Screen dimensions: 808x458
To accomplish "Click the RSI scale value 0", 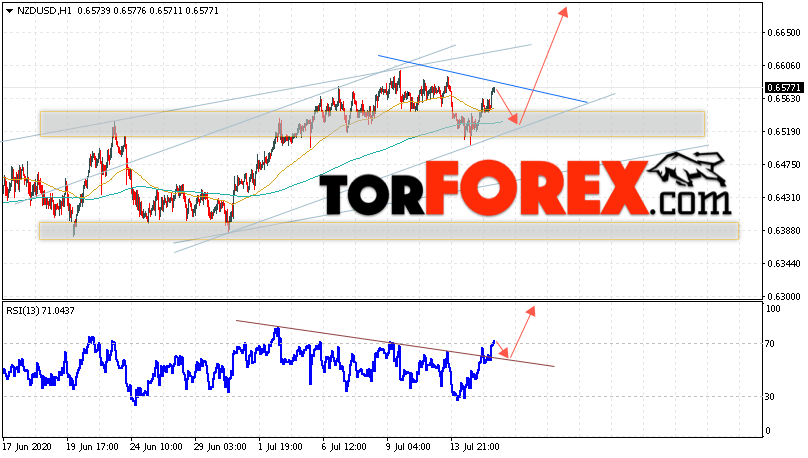I will [768, 431].
